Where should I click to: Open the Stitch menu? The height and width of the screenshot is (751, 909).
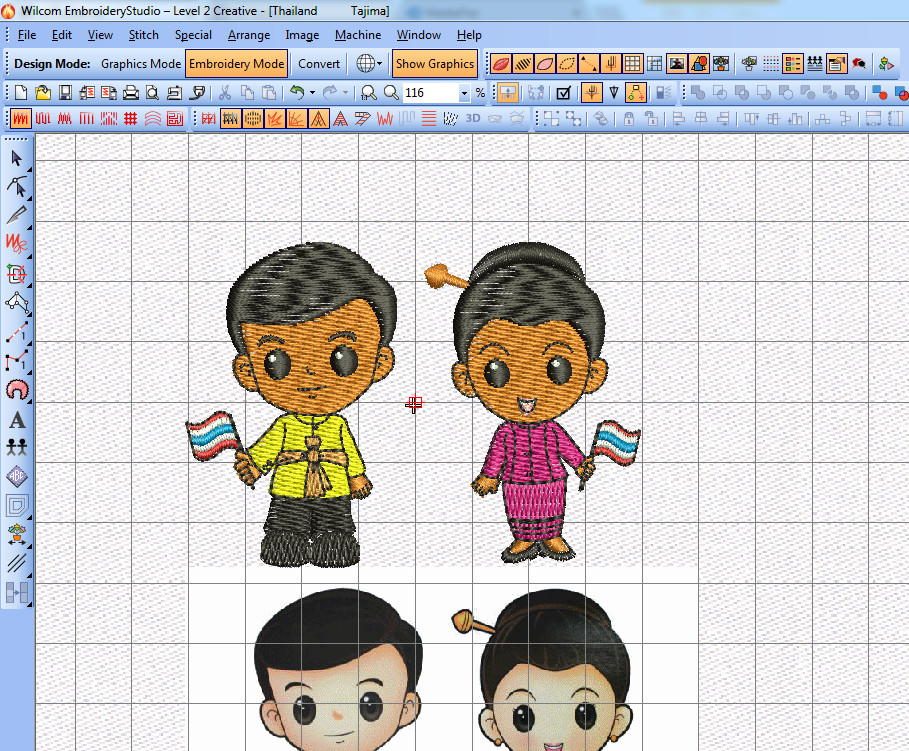coord(144,35)
